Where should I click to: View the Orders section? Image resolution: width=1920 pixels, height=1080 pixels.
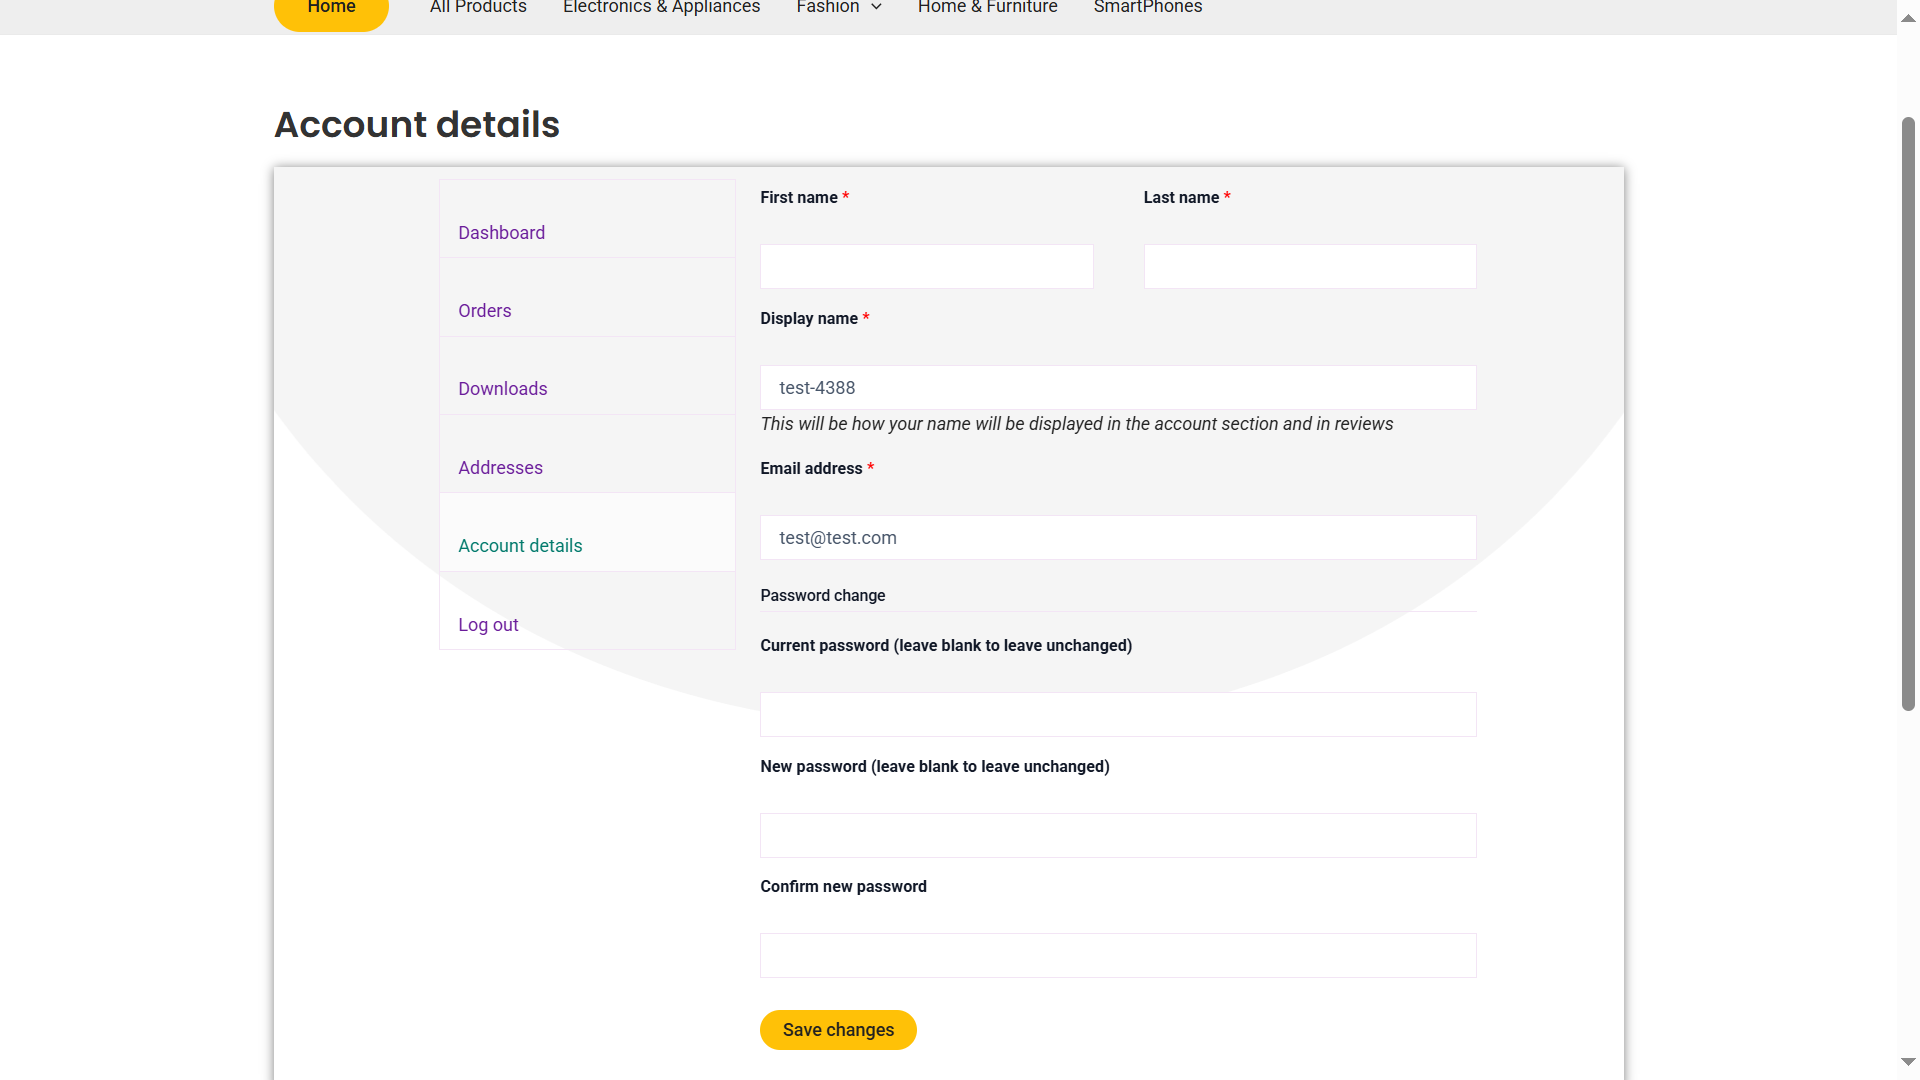pyautogui.click(x=484, y=311)
